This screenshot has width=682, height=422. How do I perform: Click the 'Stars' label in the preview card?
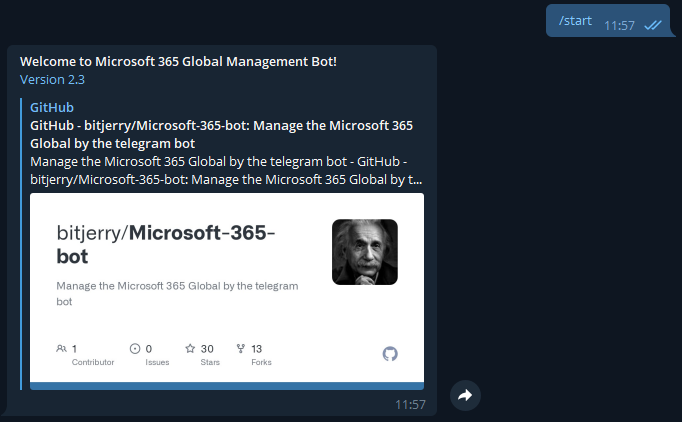[210, 362]
